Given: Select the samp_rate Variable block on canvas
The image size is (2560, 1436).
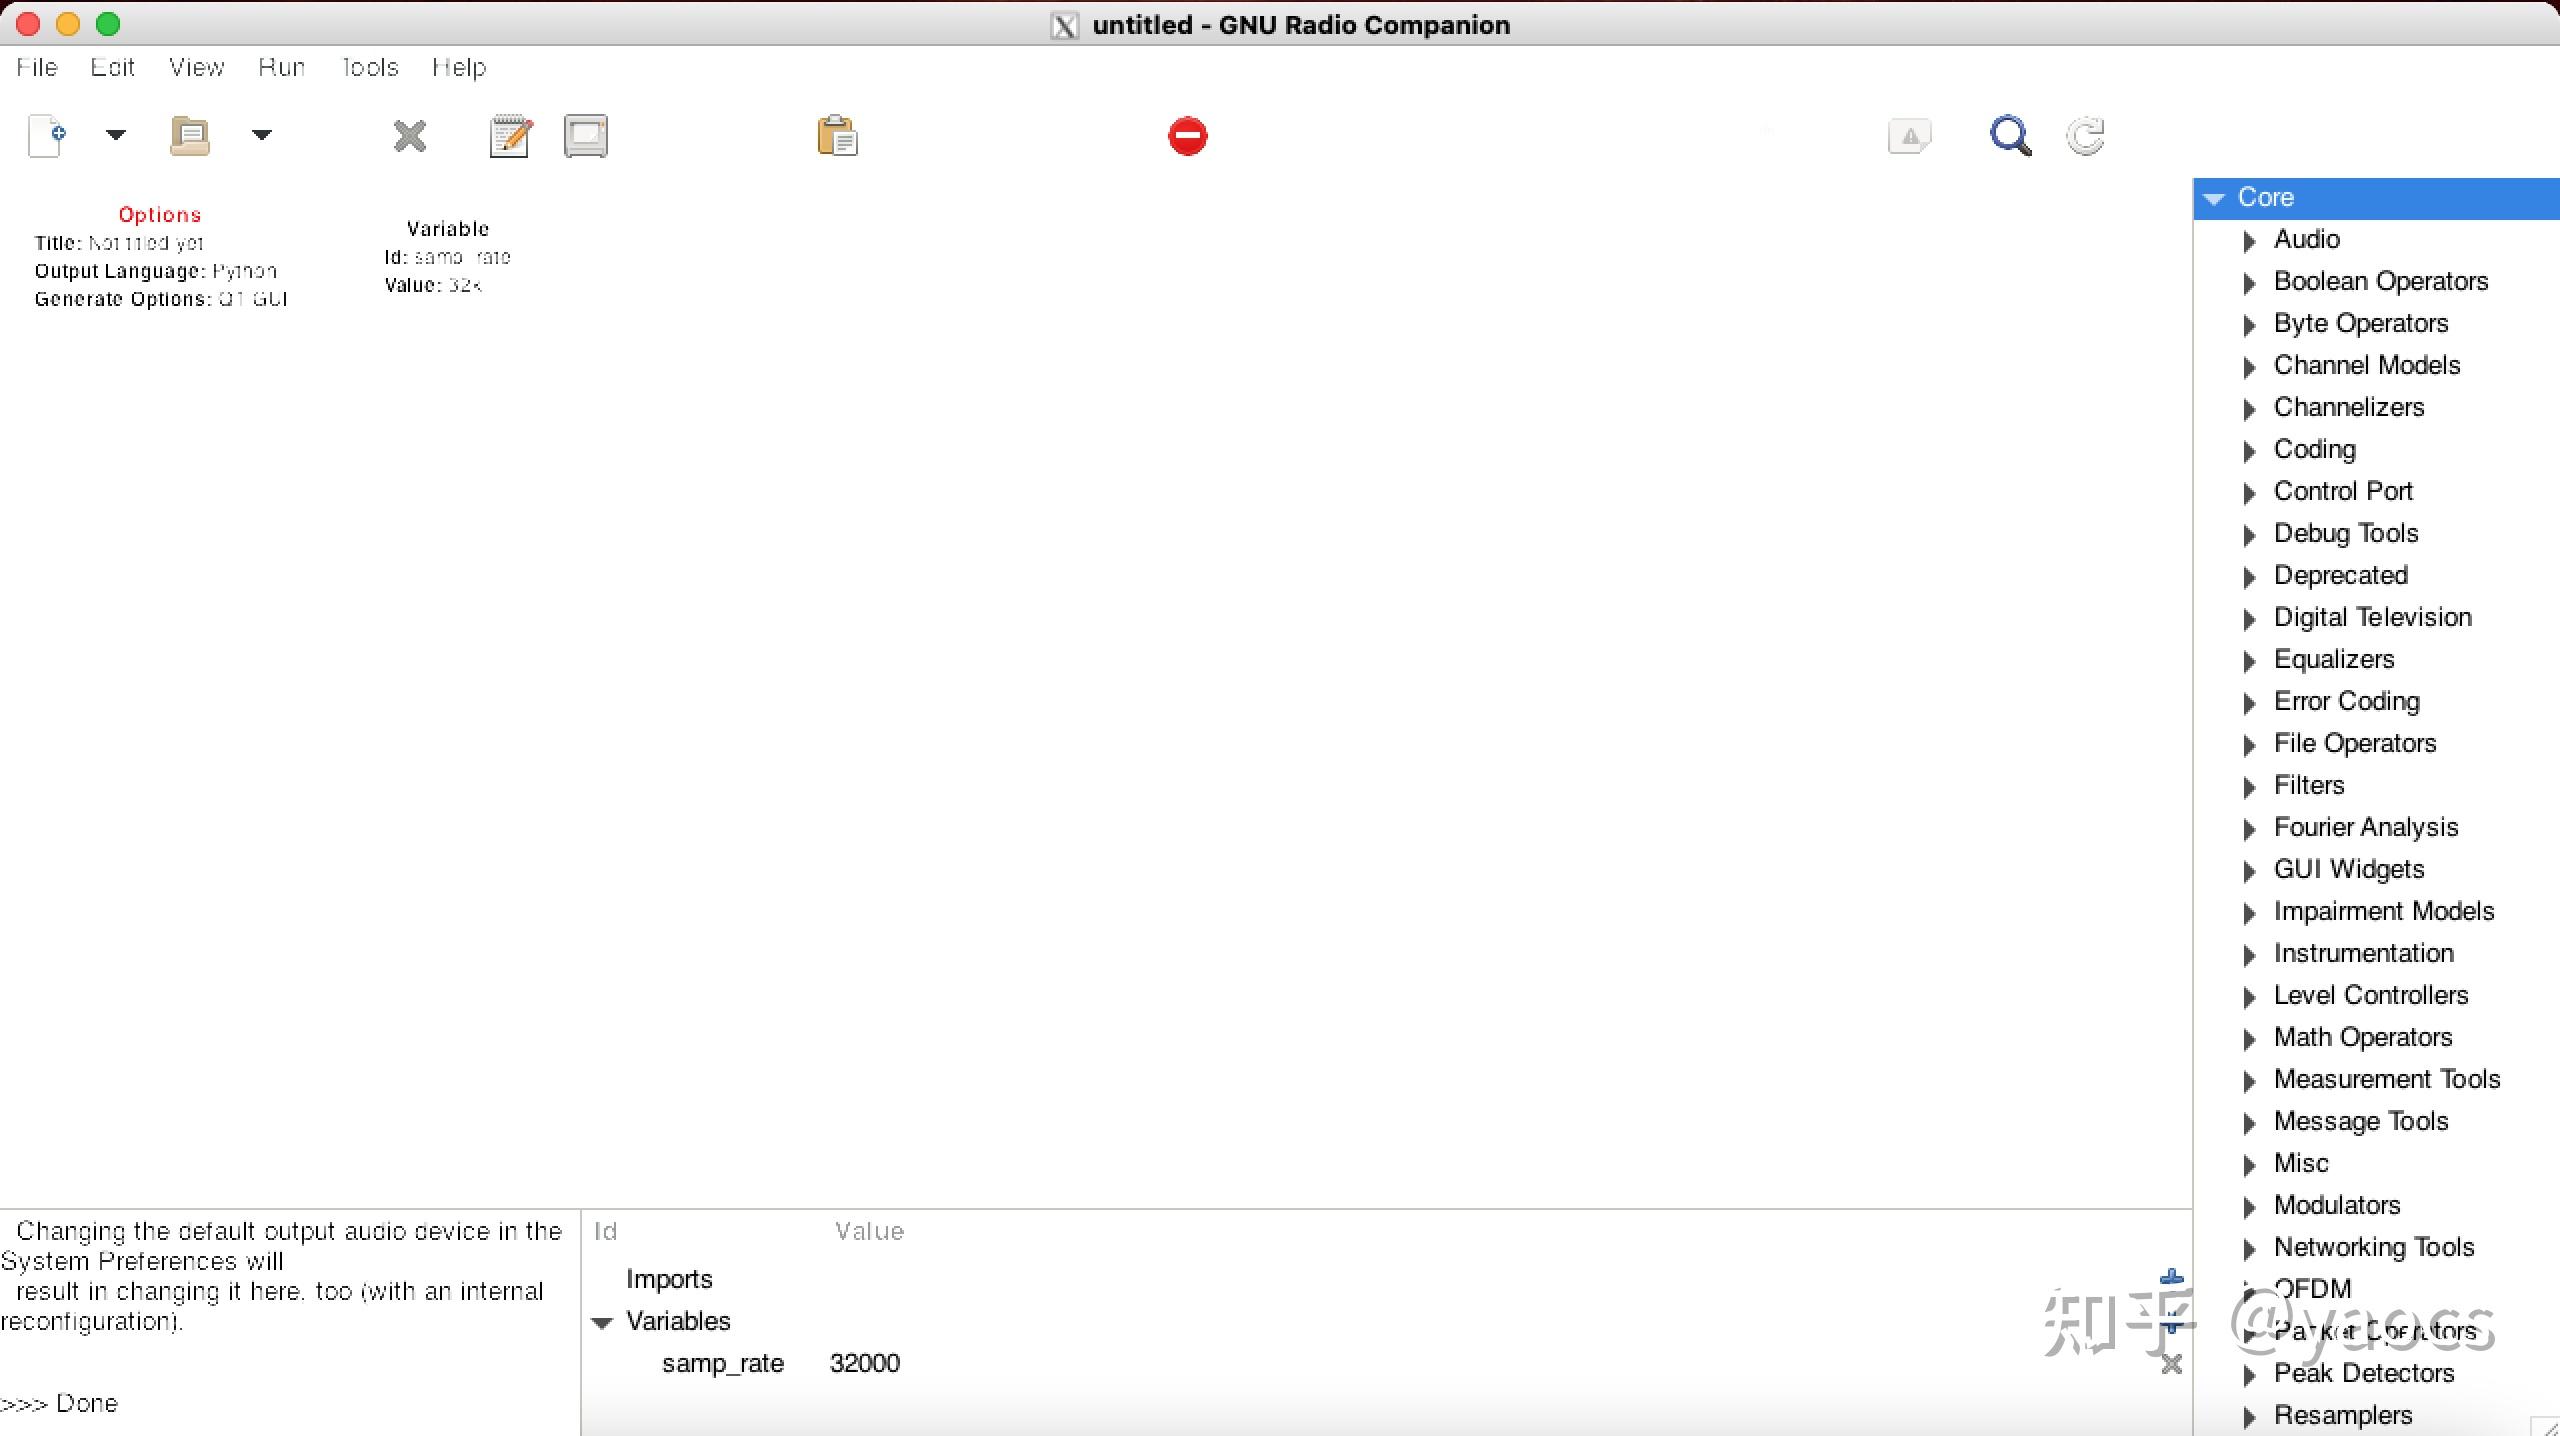Looking at the screenshot, I should 447,257.
